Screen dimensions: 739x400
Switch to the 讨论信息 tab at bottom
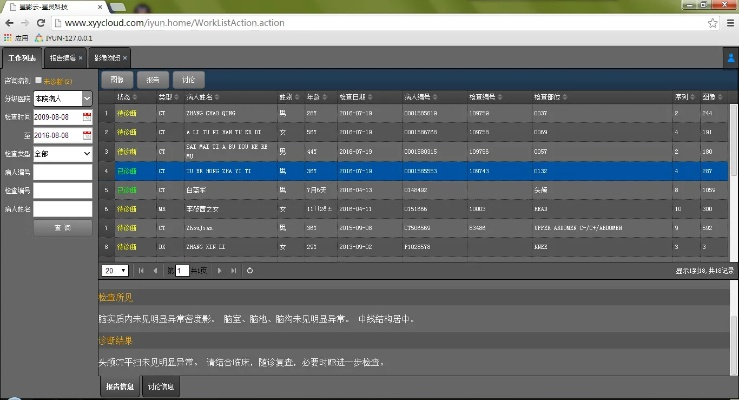pos(161,385)
